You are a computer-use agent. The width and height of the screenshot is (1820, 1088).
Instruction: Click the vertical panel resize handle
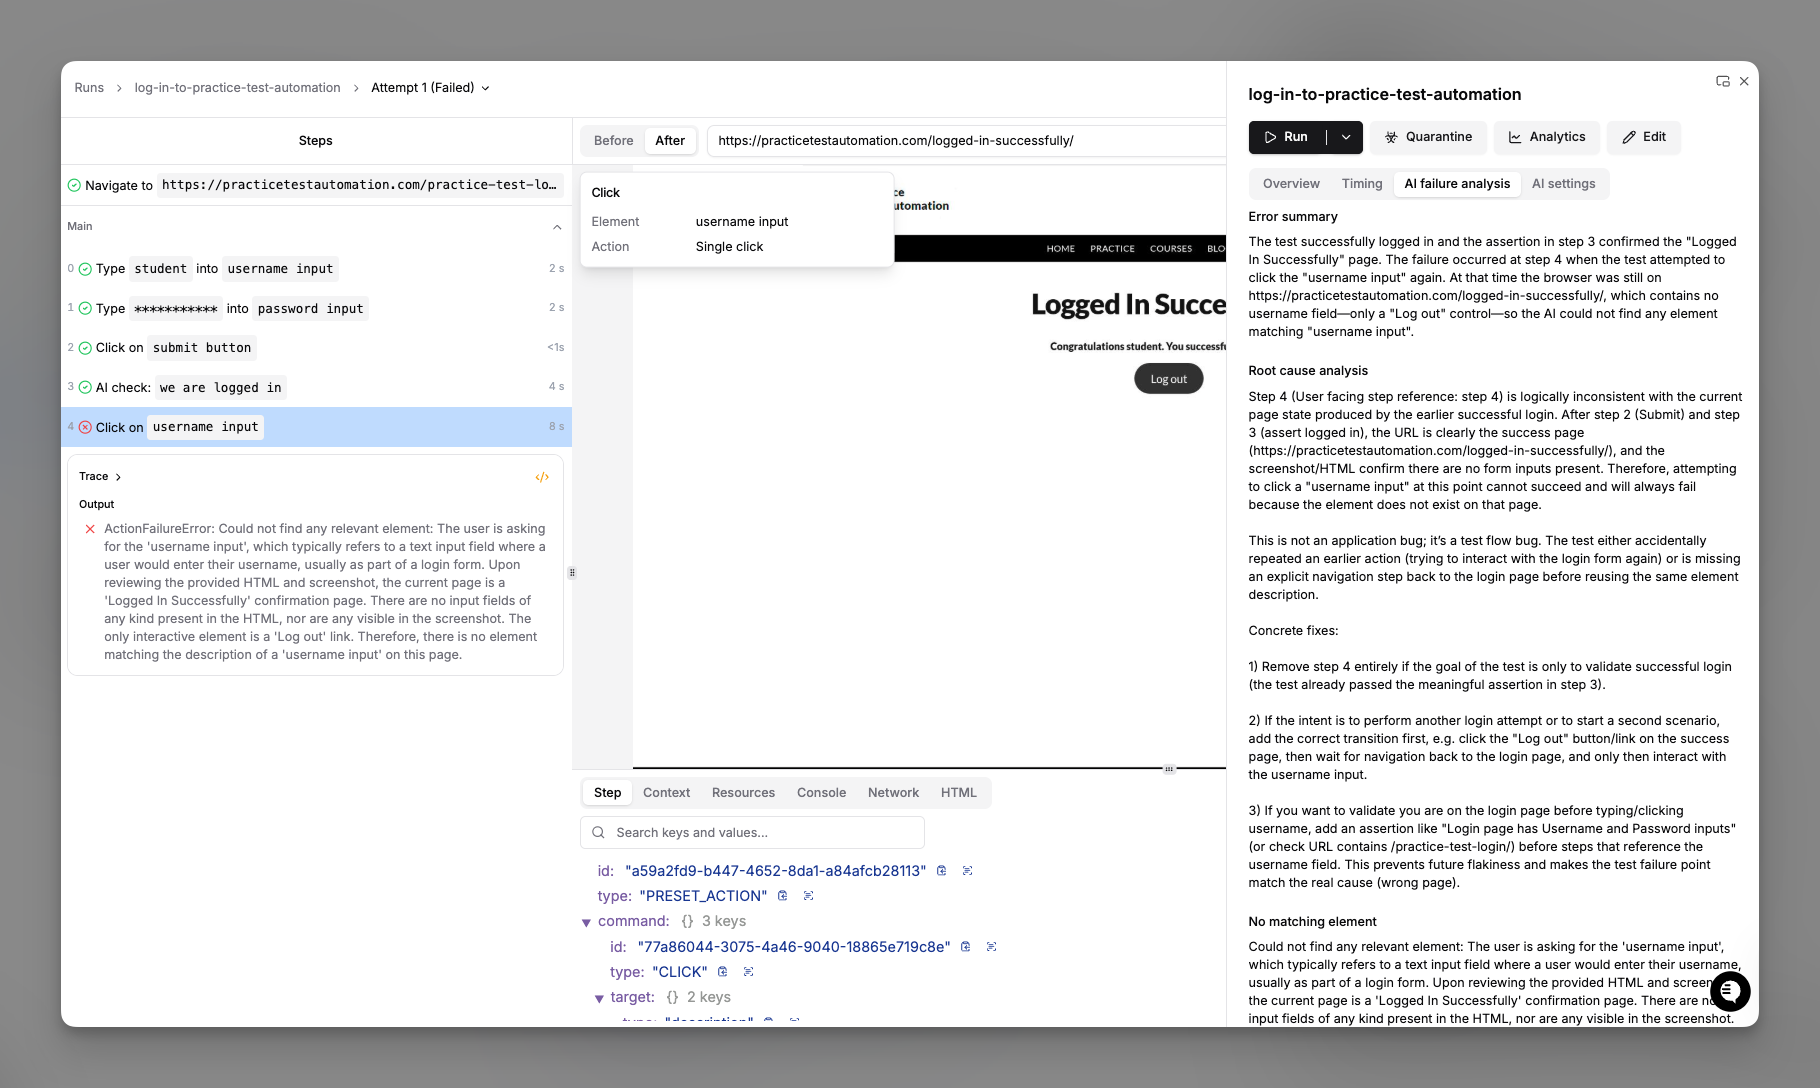pos(572,573)
